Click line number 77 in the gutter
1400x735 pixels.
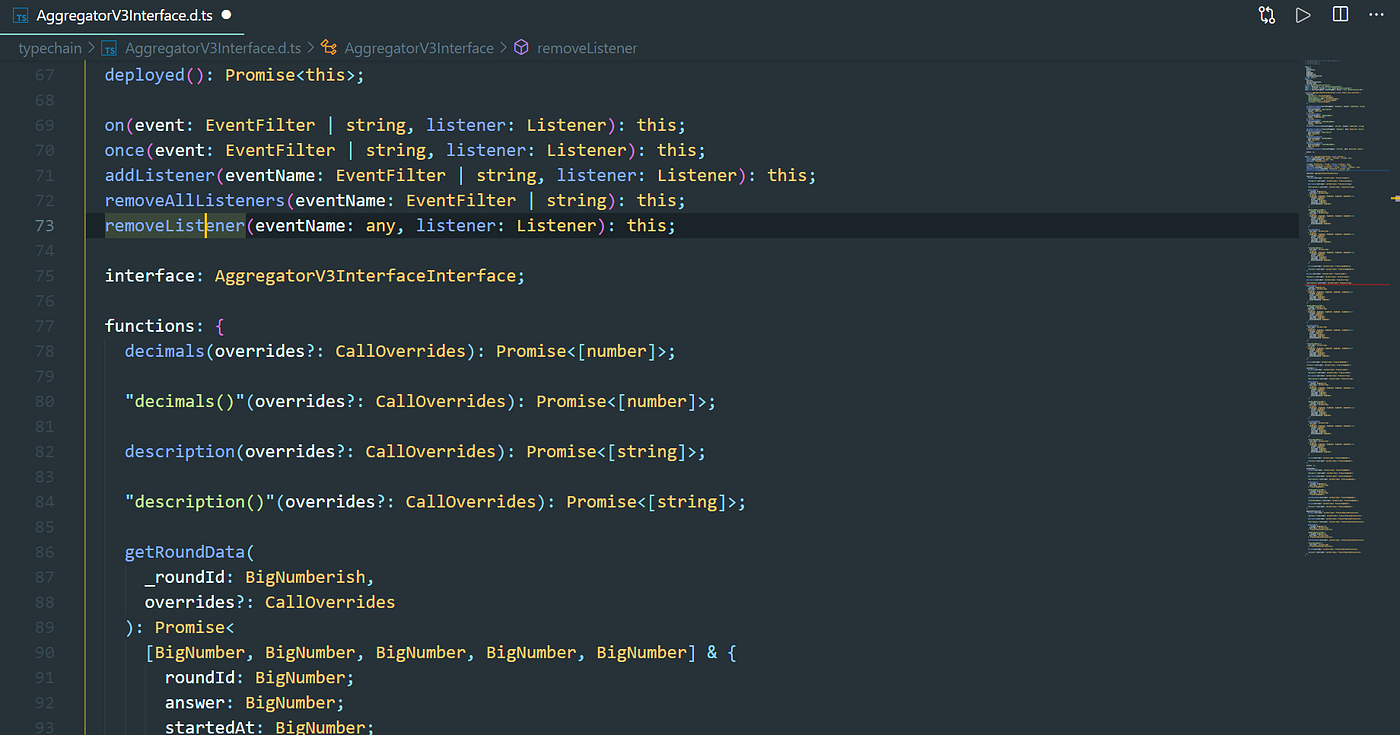click(44, 326)
